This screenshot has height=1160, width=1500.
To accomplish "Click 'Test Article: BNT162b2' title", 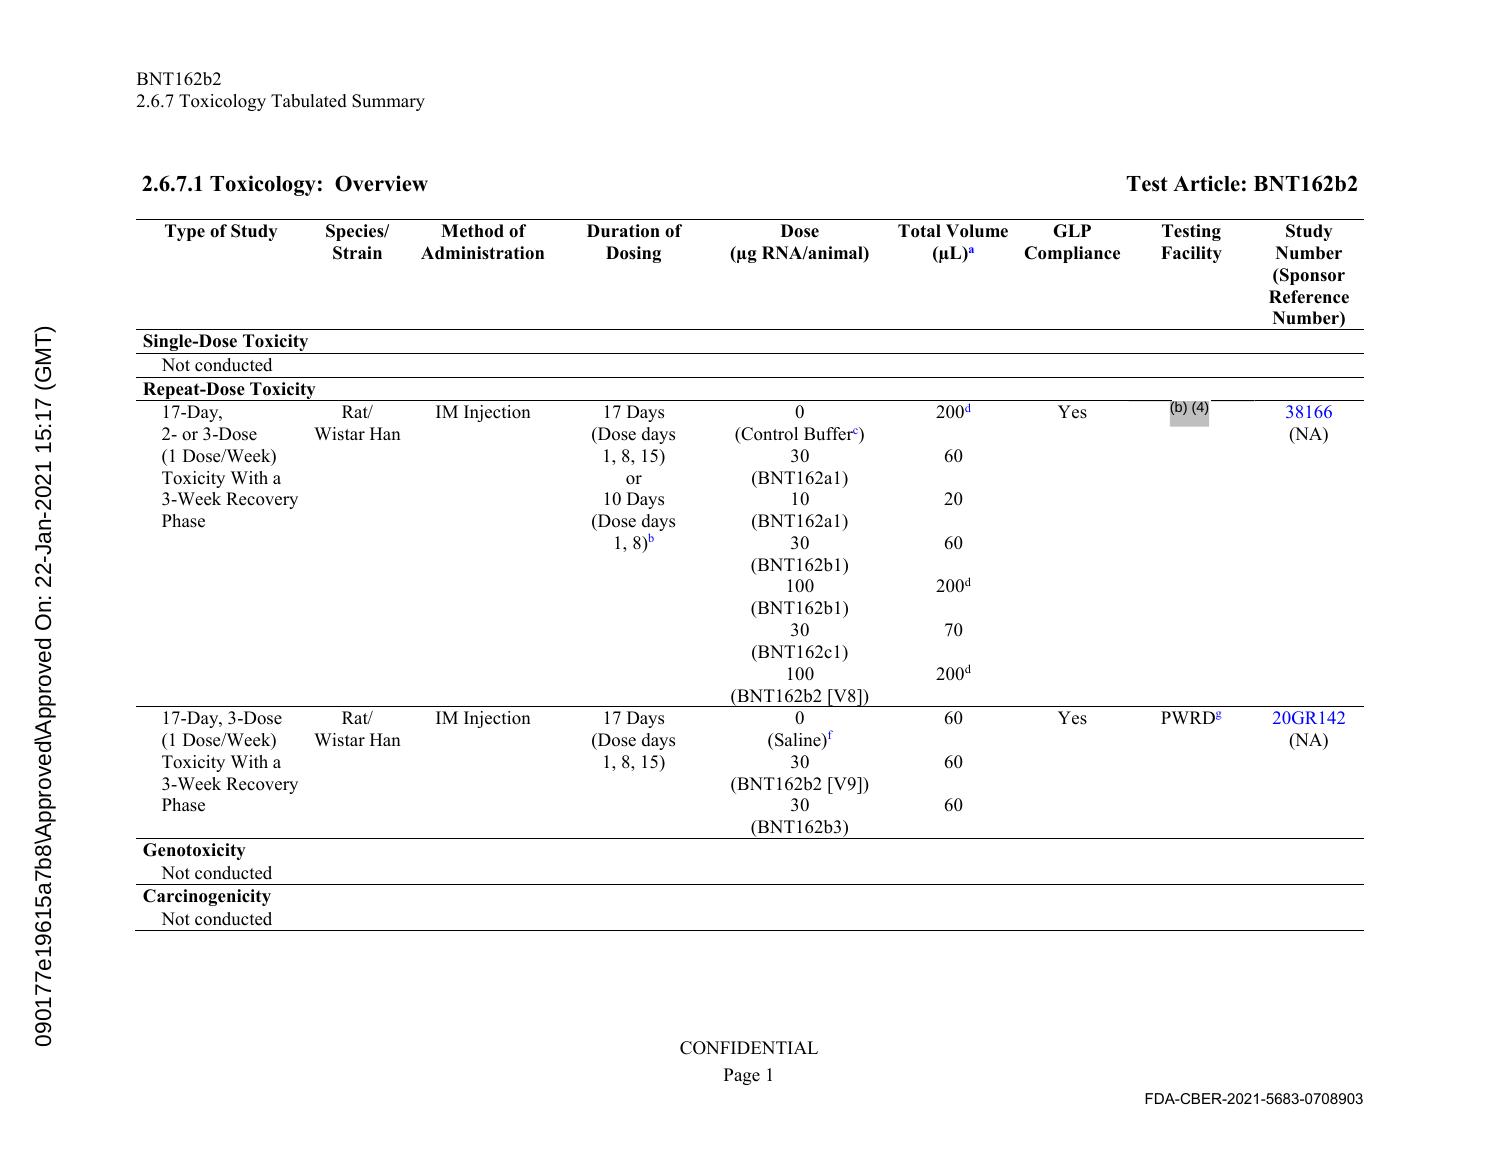I will (1242, 184).
